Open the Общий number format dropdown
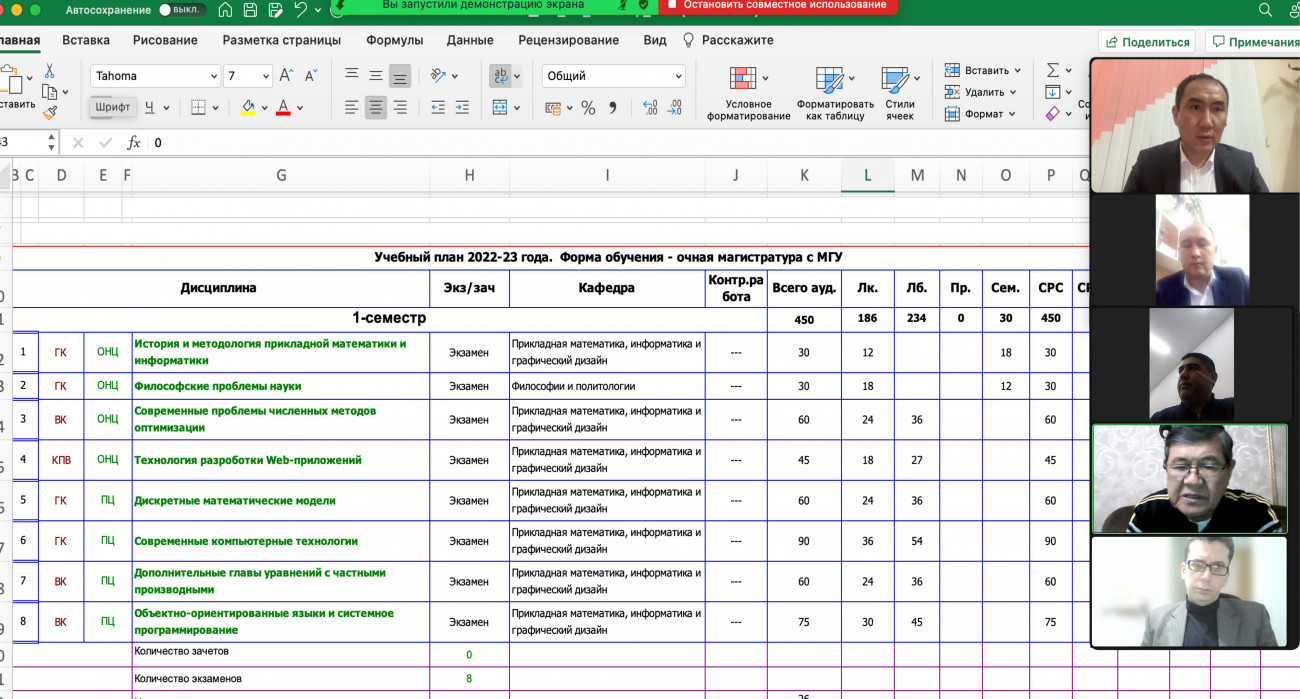Screen dimensions: 1300x699 (678, 76)
